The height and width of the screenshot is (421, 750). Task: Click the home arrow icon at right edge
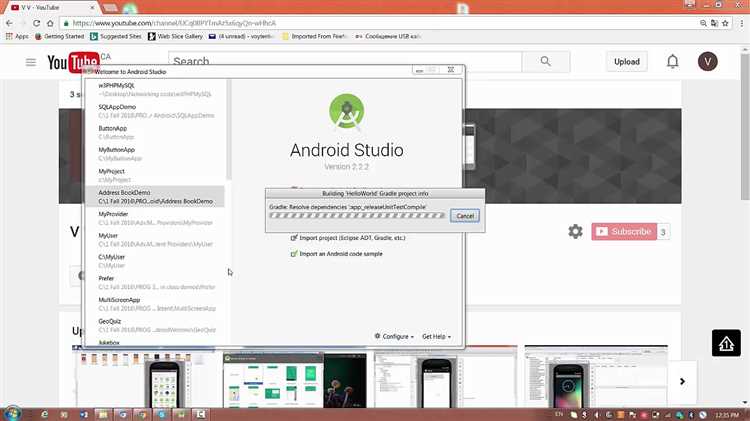(726, 343)
